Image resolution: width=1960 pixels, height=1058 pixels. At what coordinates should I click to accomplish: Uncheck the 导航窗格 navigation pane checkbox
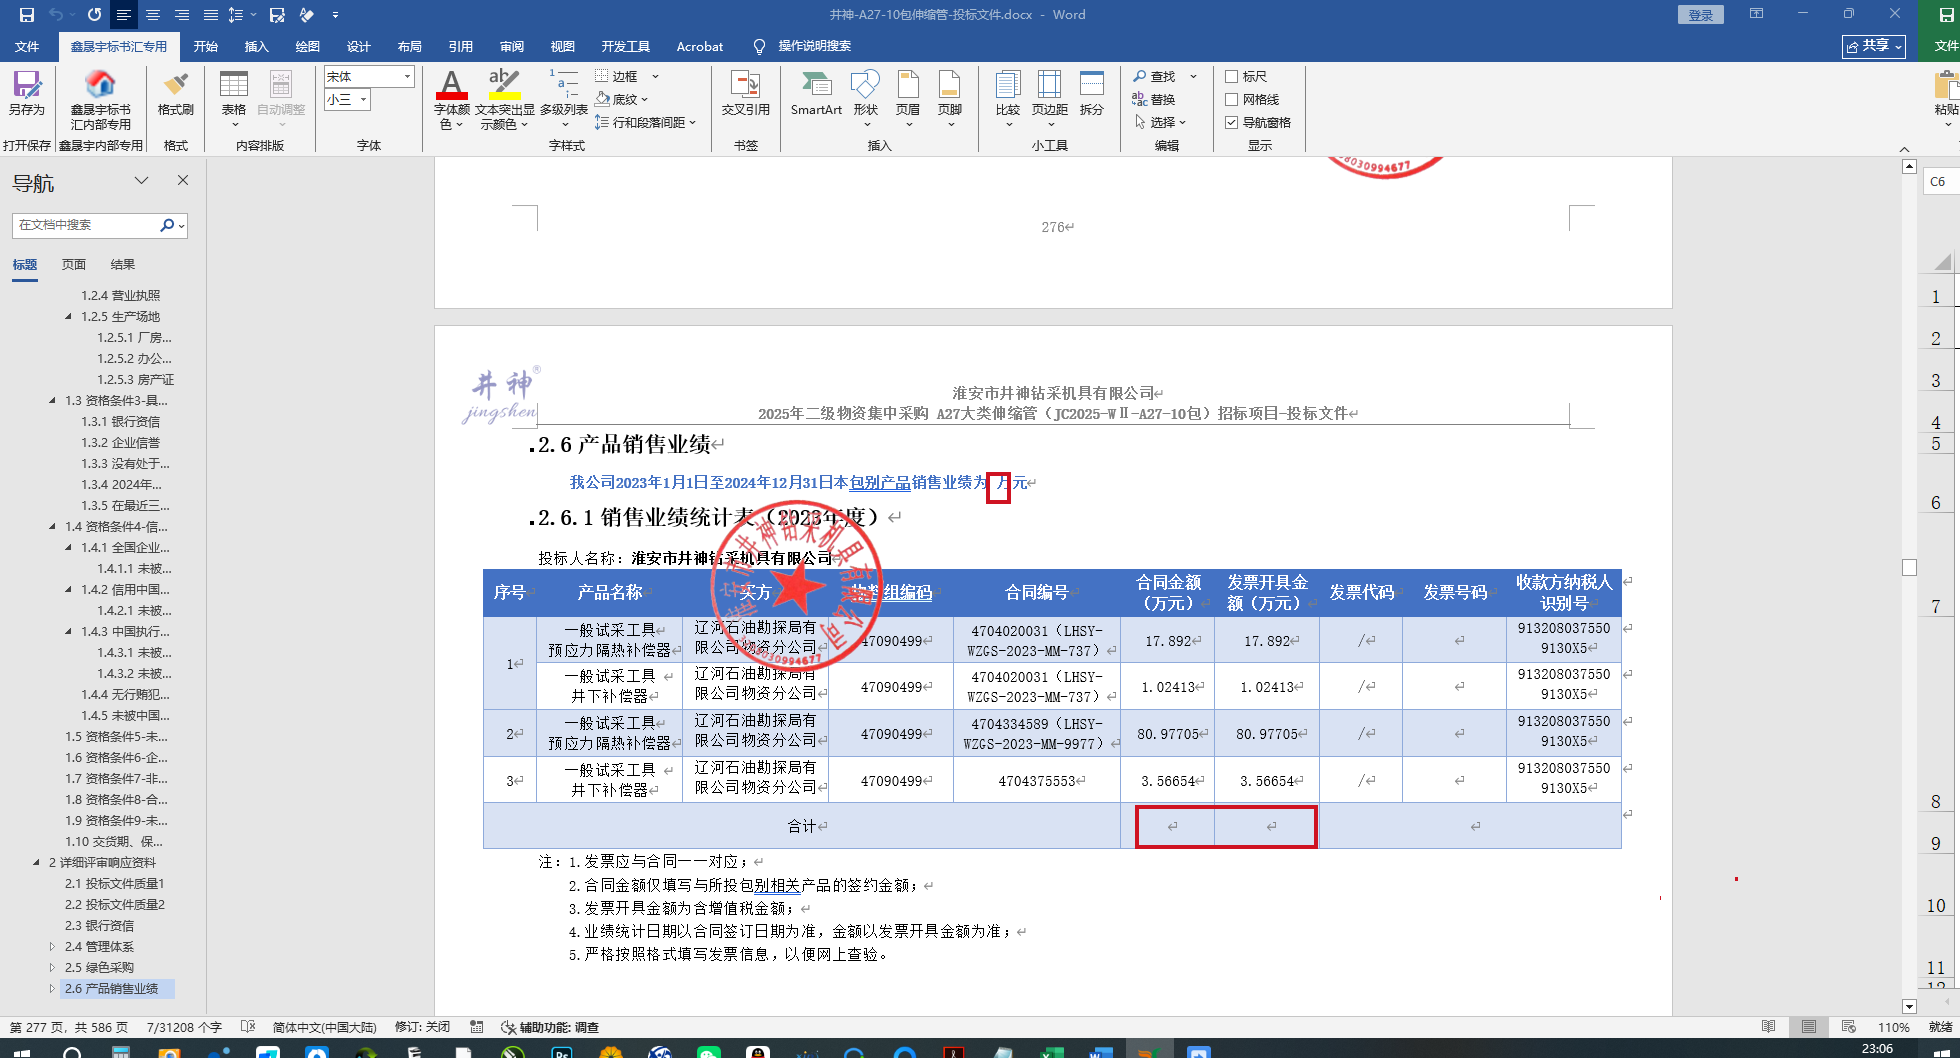(1232, 123)
